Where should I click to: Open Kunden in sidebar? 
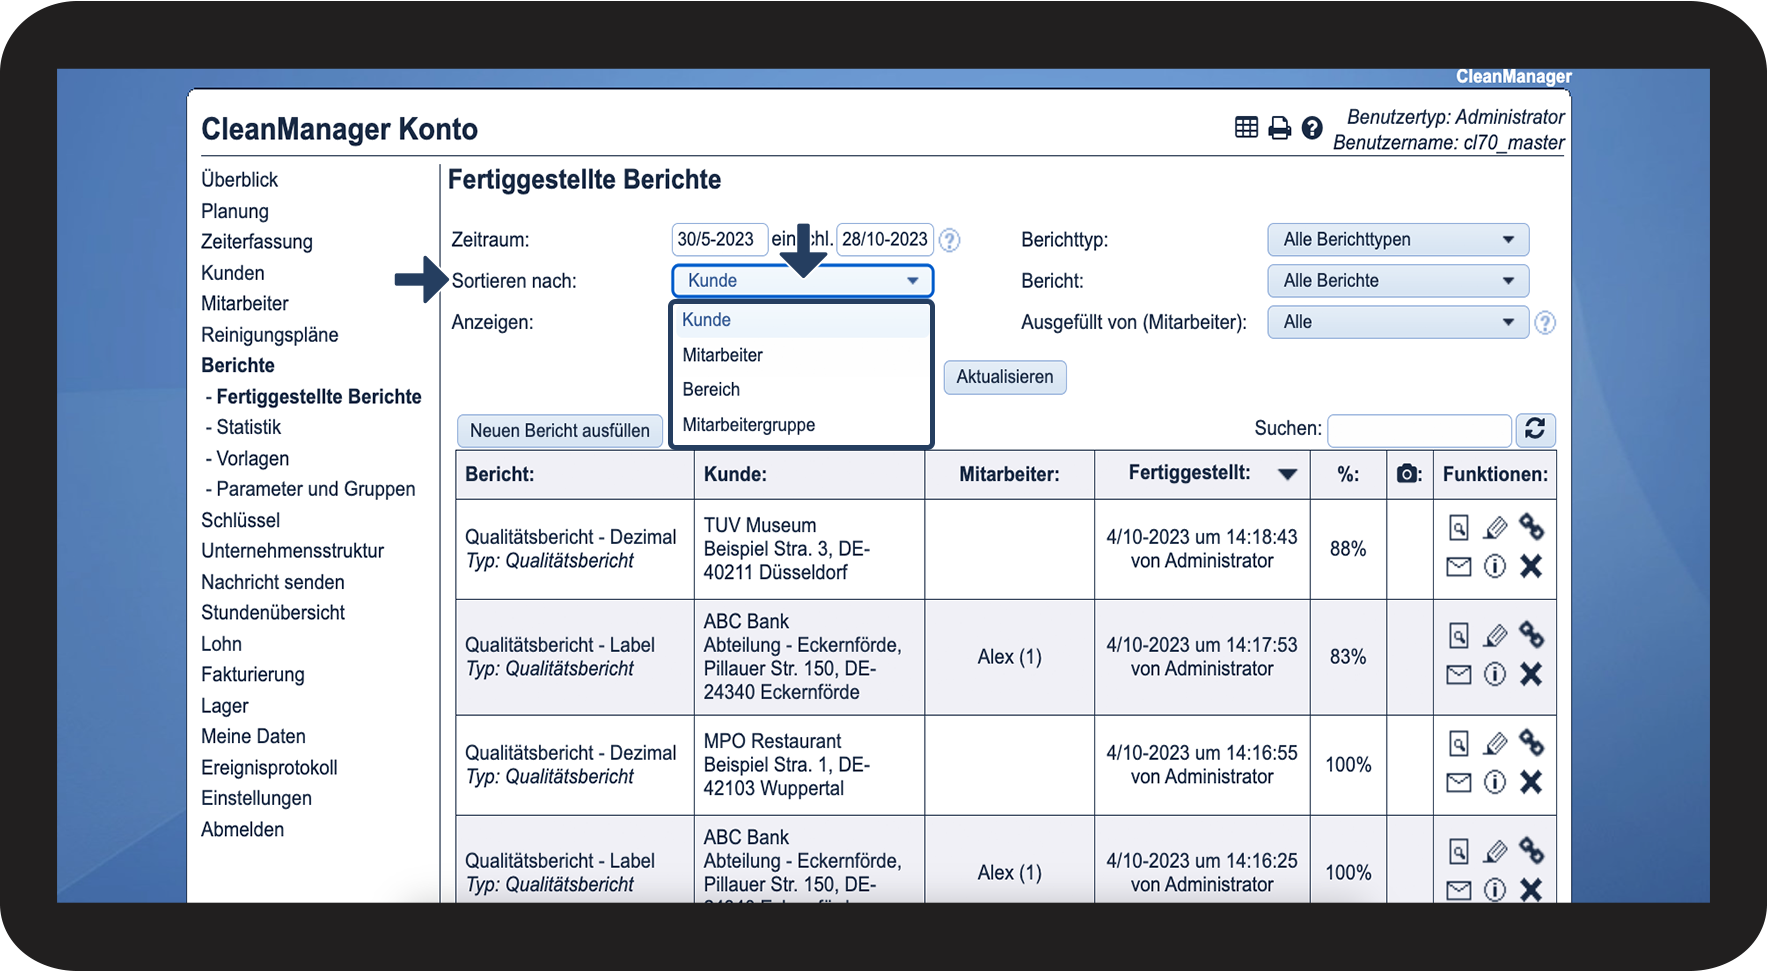pos(233,273)
